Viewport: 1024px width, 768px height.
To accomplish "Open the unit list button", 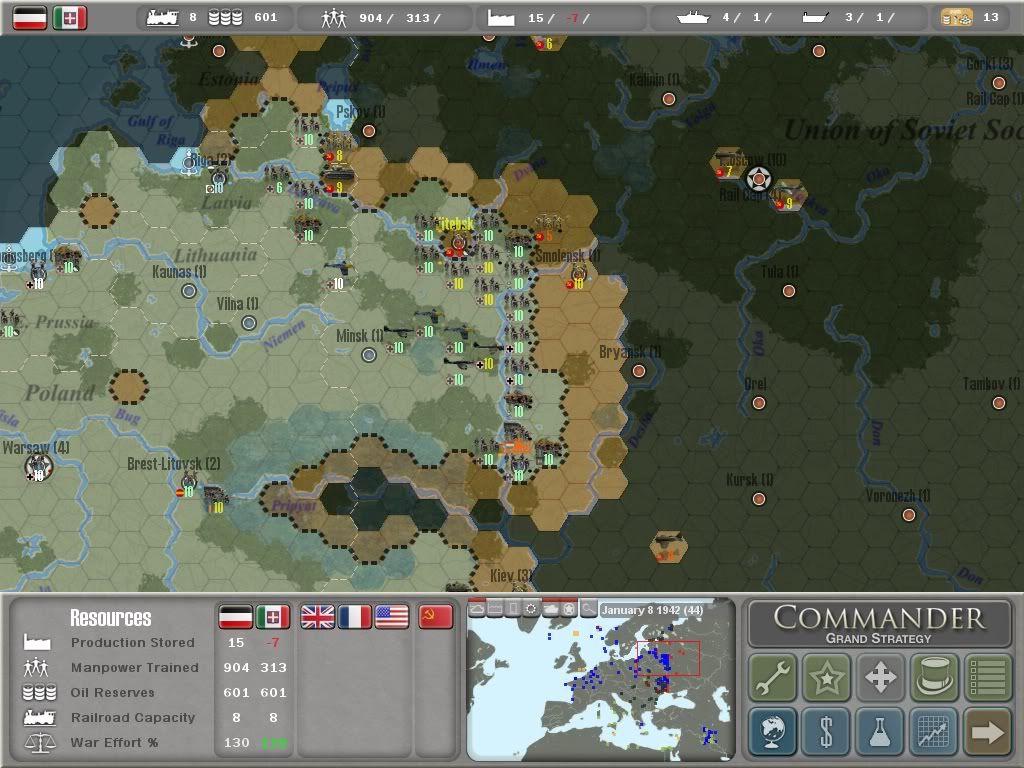I will (x=987, y=677).
